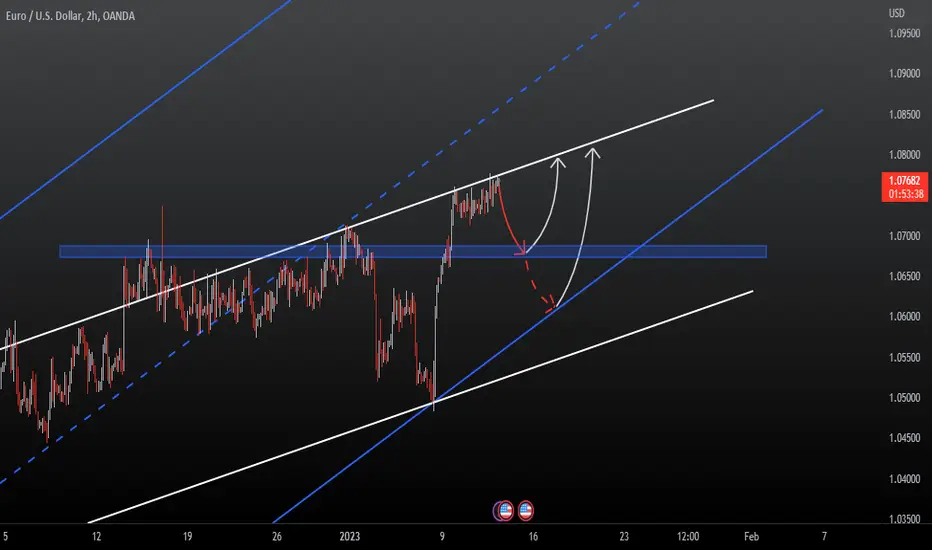This screenshot has height=550, width=932.
Task: Click the 1.06000 price axis label
Action: point(904,316)
